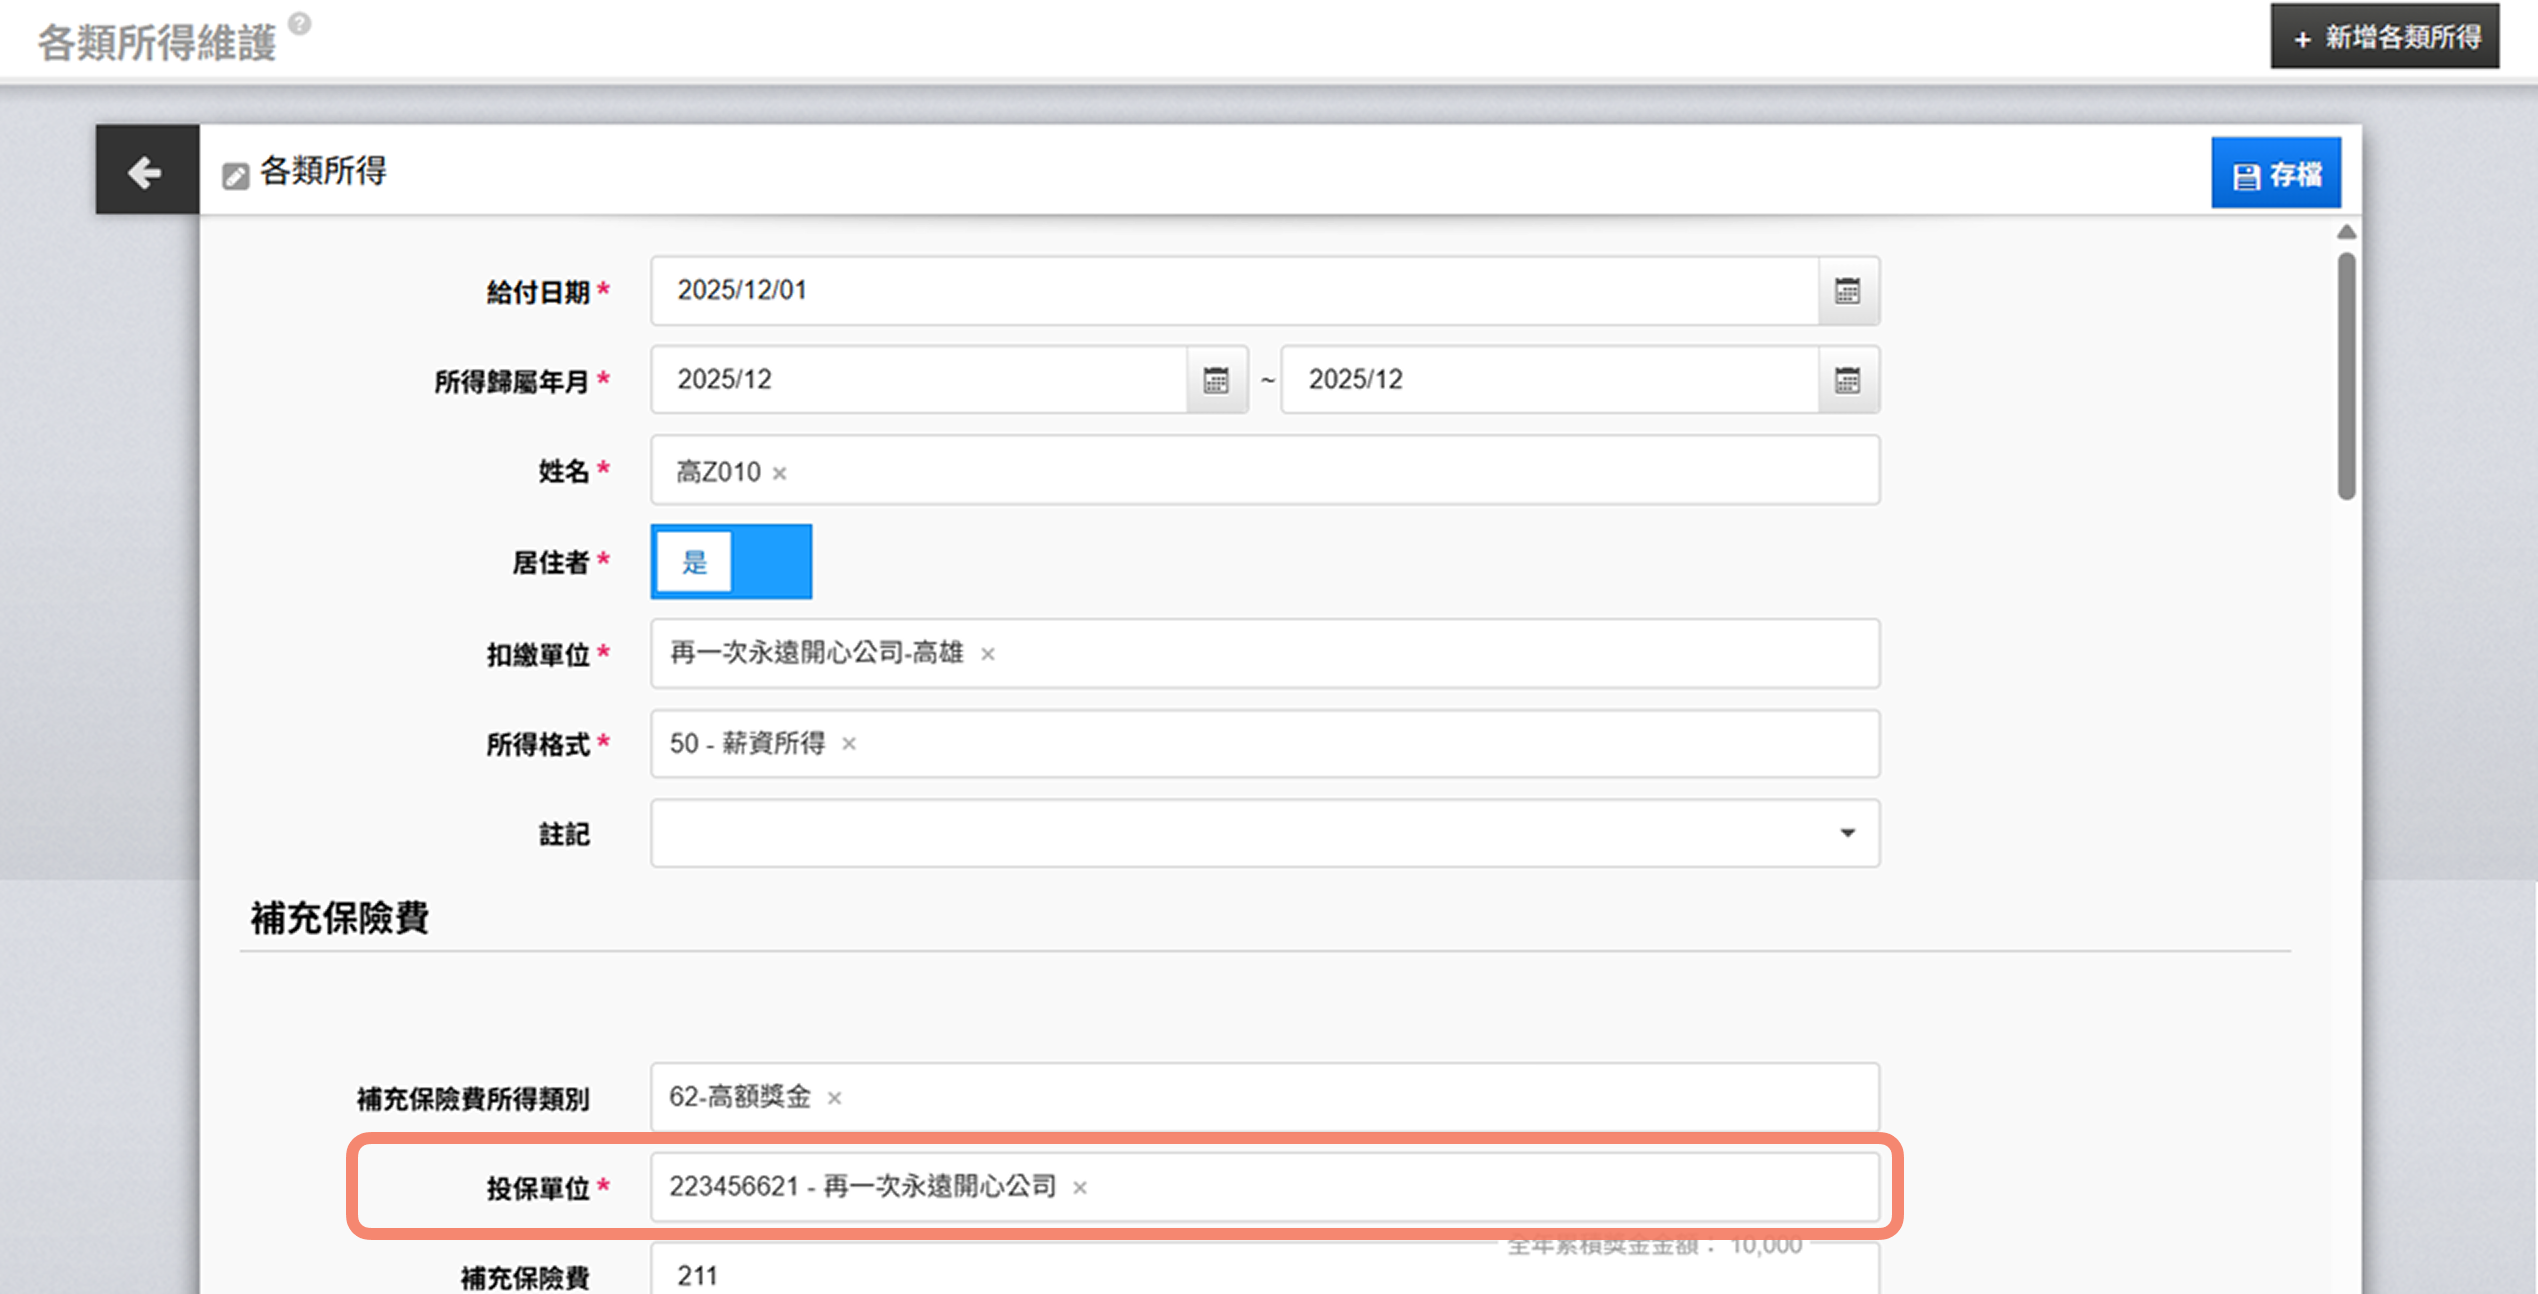This screenshot has height=1294, width=2538.
Task: Expand the 註記 dropdown
Action: (1846, 833)
